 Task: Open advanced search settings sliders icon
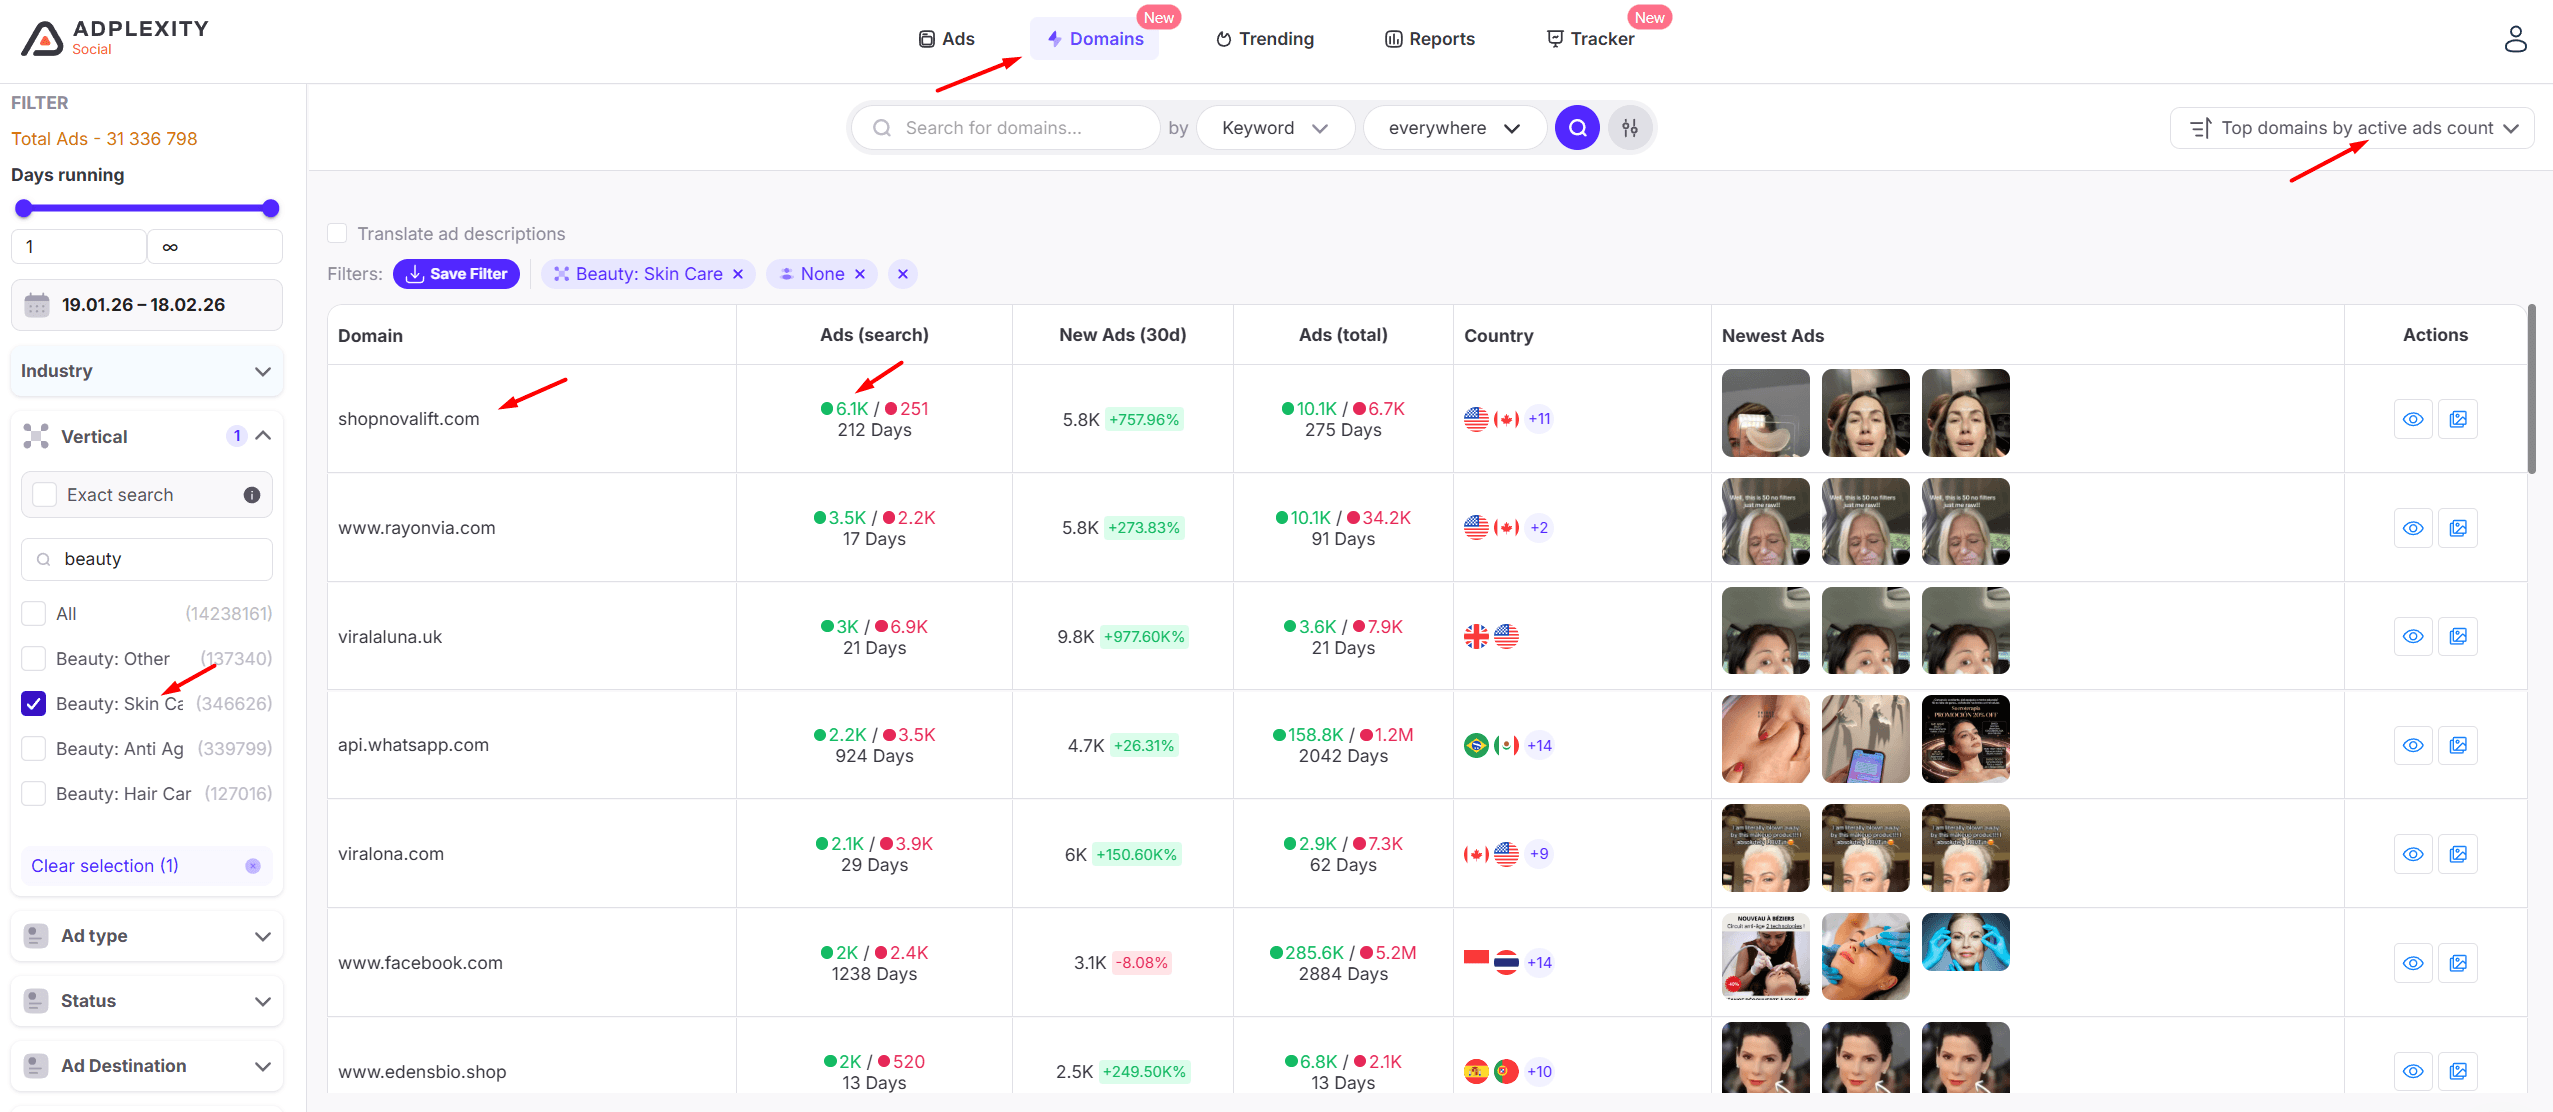coord(1630,128)
